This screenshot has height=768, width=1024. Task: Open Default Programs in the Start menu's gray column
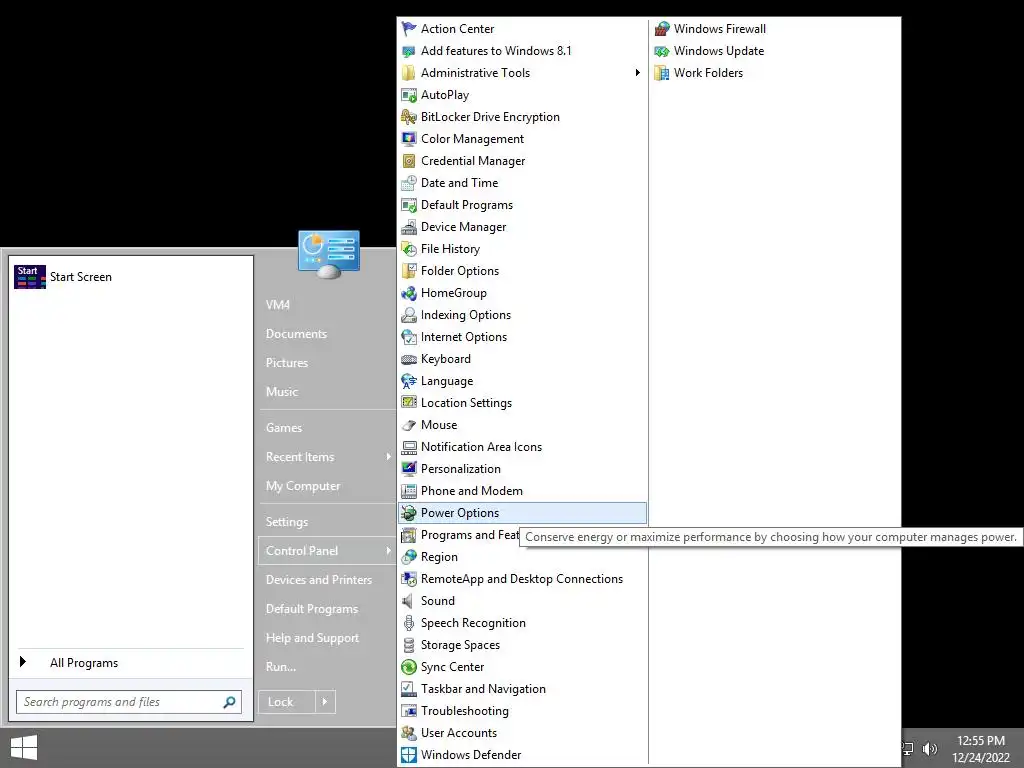(312, 609)
